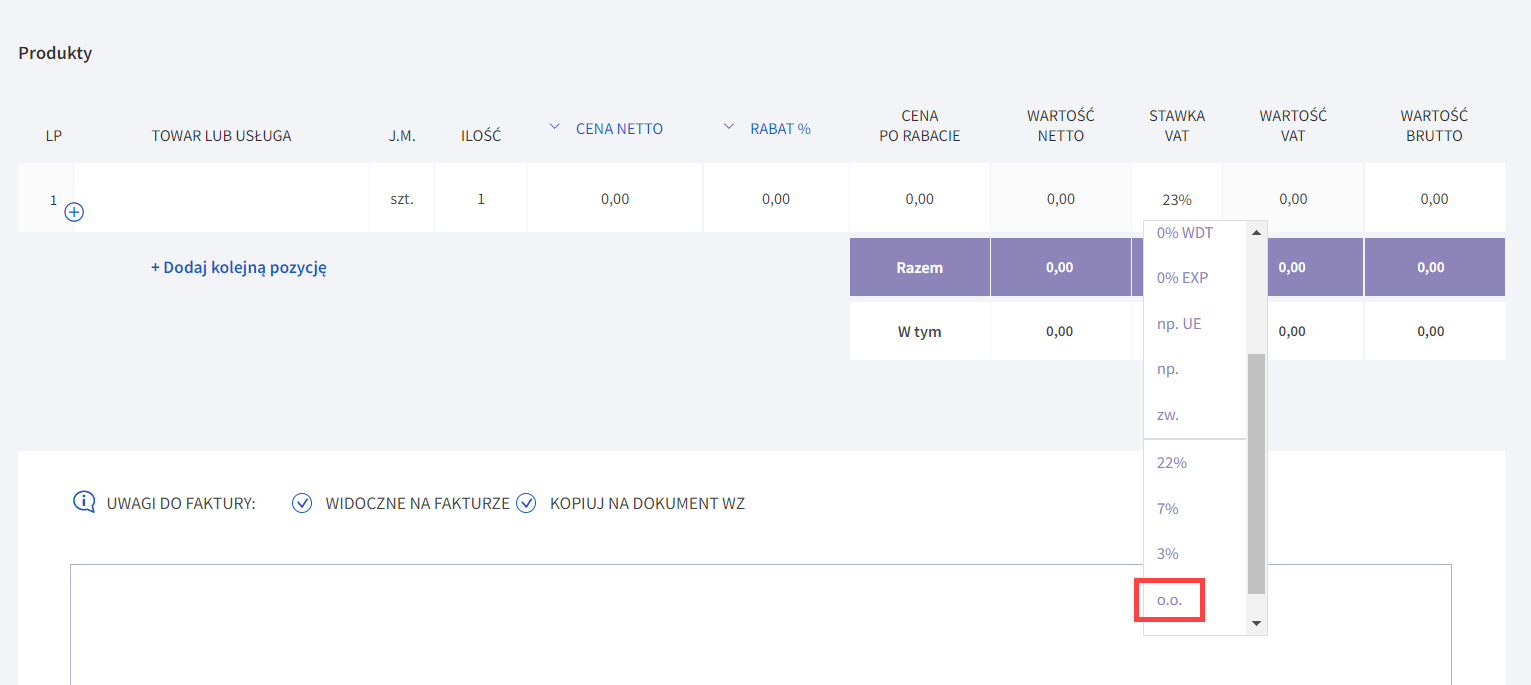Select the 0% WDT VAT option
This screenshot has height=685, width=1531.
coord(1184,232)
